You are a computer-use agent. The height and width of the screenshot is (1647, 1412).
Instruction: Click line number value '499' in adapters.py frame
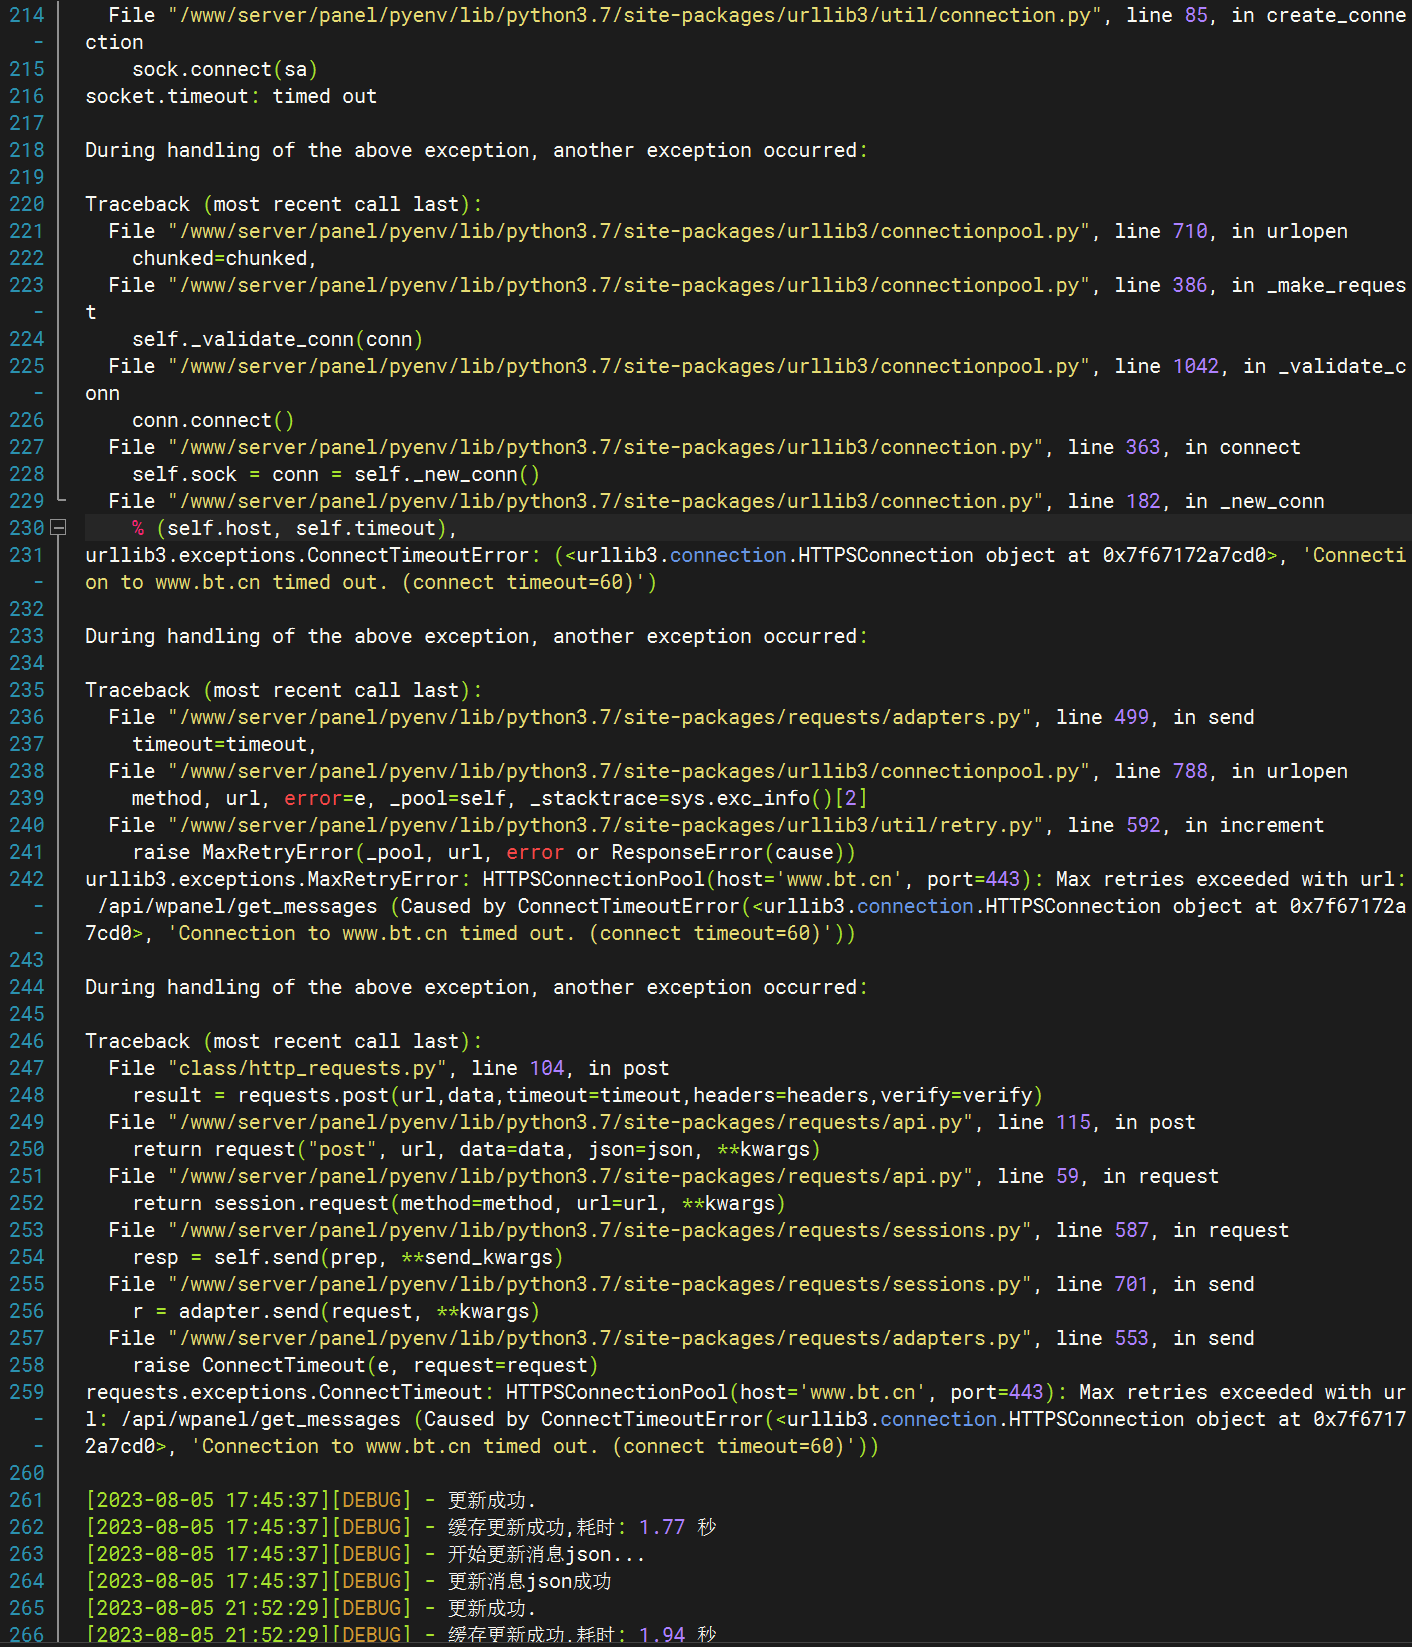click(1131, 717)
